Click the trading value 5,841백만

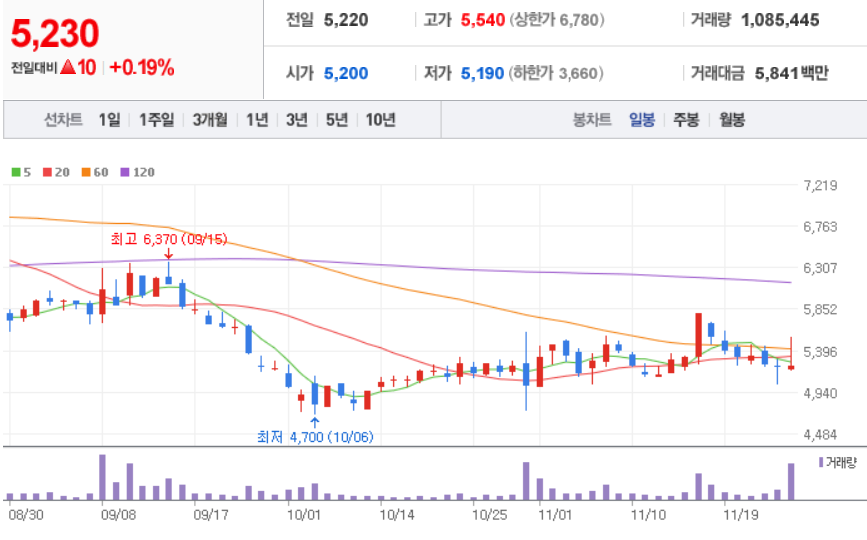point(792,73)
